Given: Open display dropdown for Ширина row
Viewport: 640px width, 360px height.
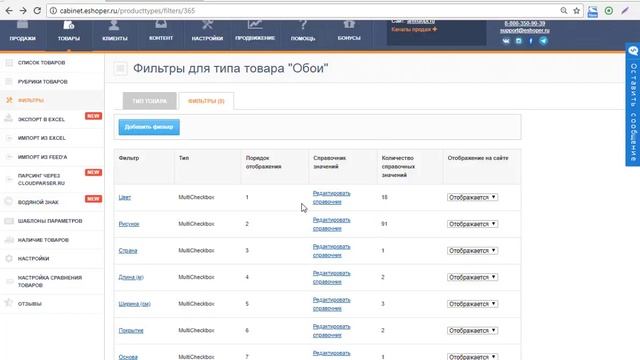Looking at the screenshot, I should coord(472,304).
